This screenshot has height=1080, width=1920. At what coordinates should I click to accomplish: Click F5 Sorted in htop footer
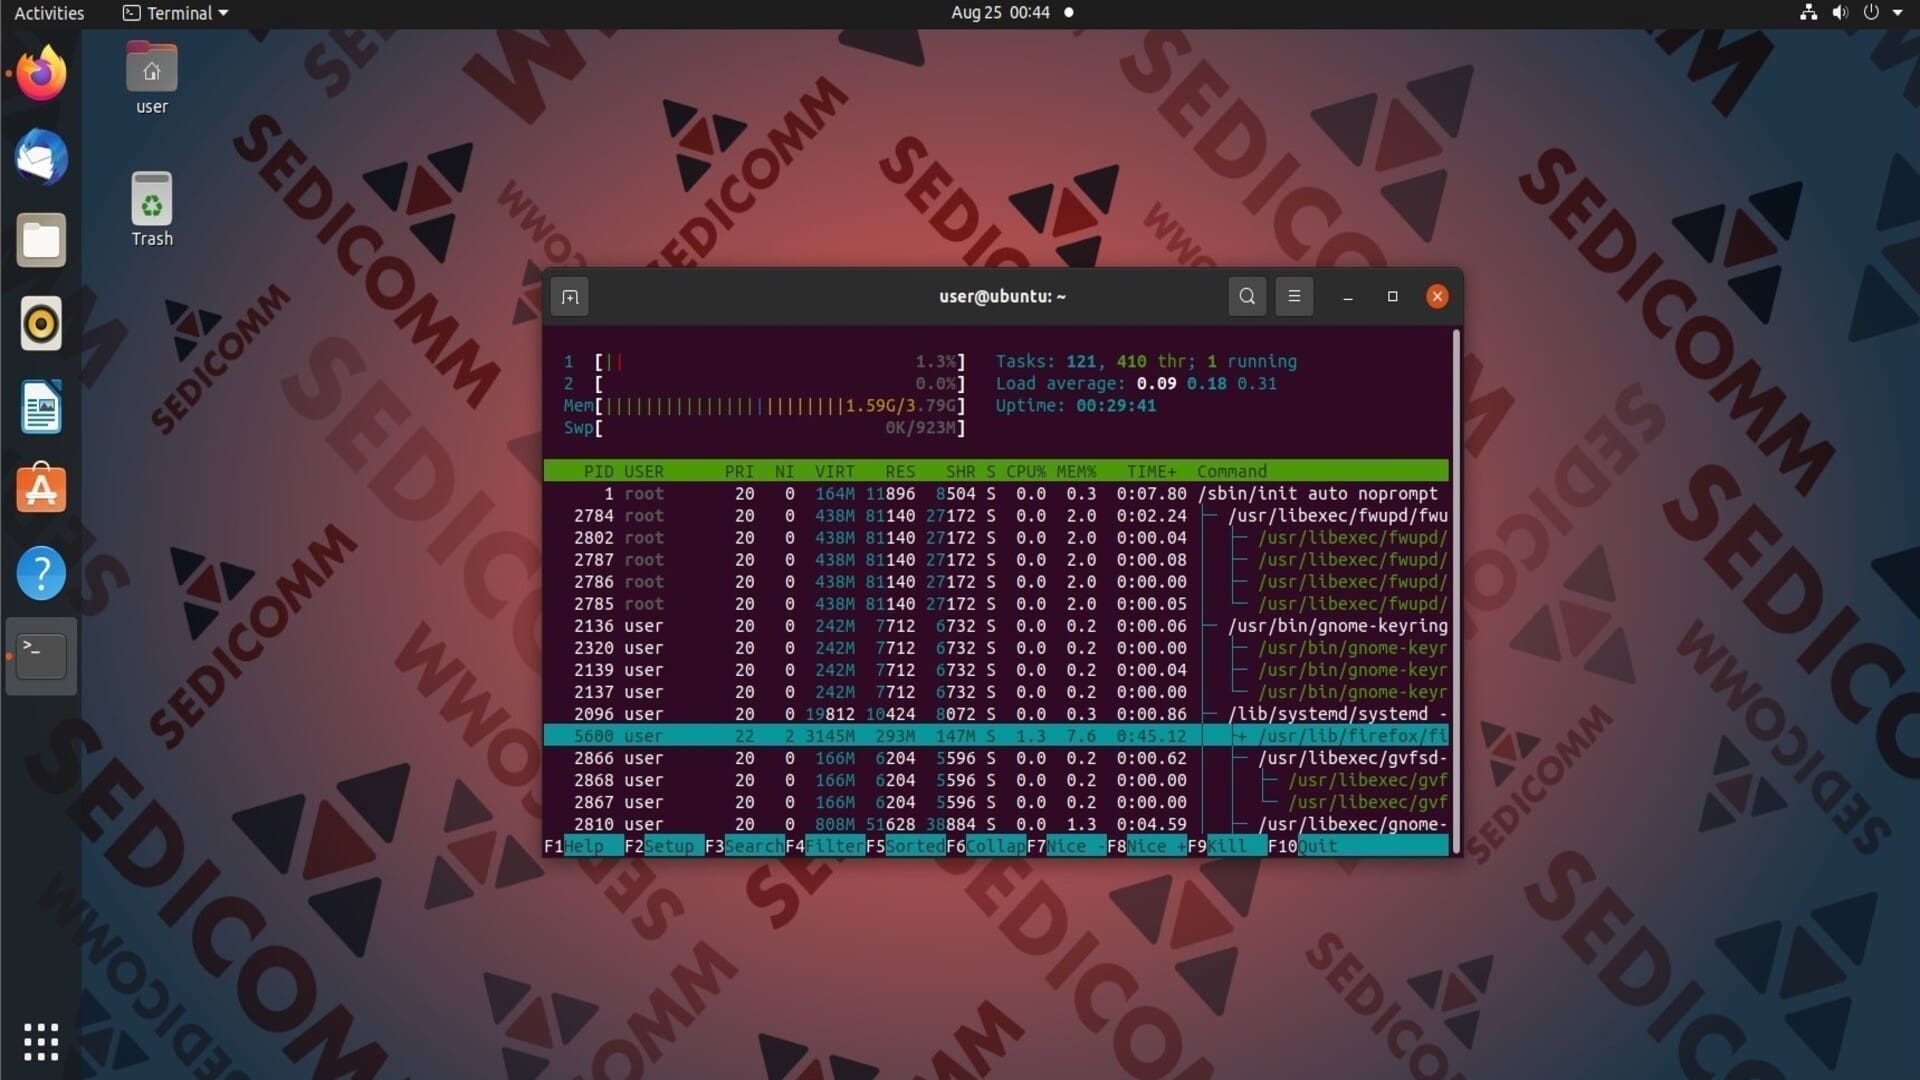tap(905, 846)
